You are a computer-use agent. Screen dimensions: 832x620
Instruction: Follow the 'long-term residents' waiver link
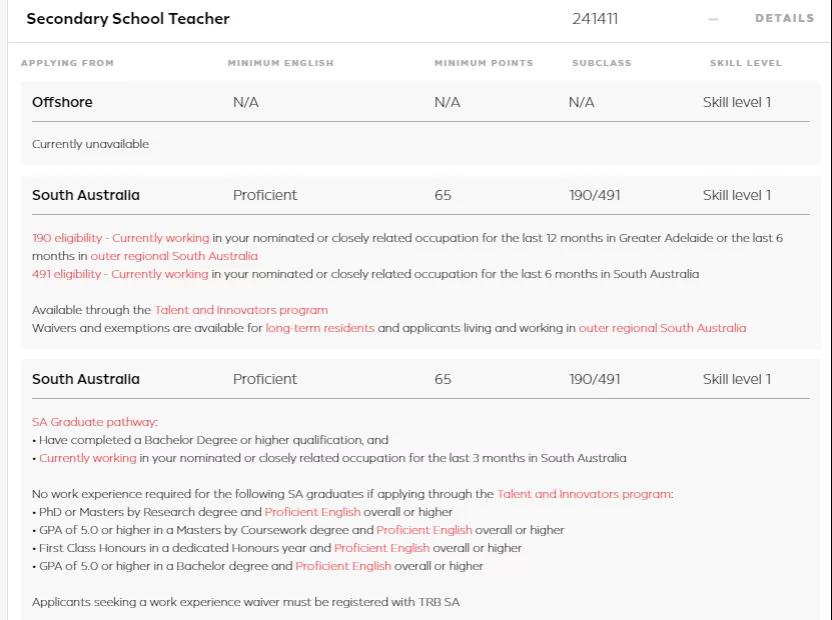(320, 328)
